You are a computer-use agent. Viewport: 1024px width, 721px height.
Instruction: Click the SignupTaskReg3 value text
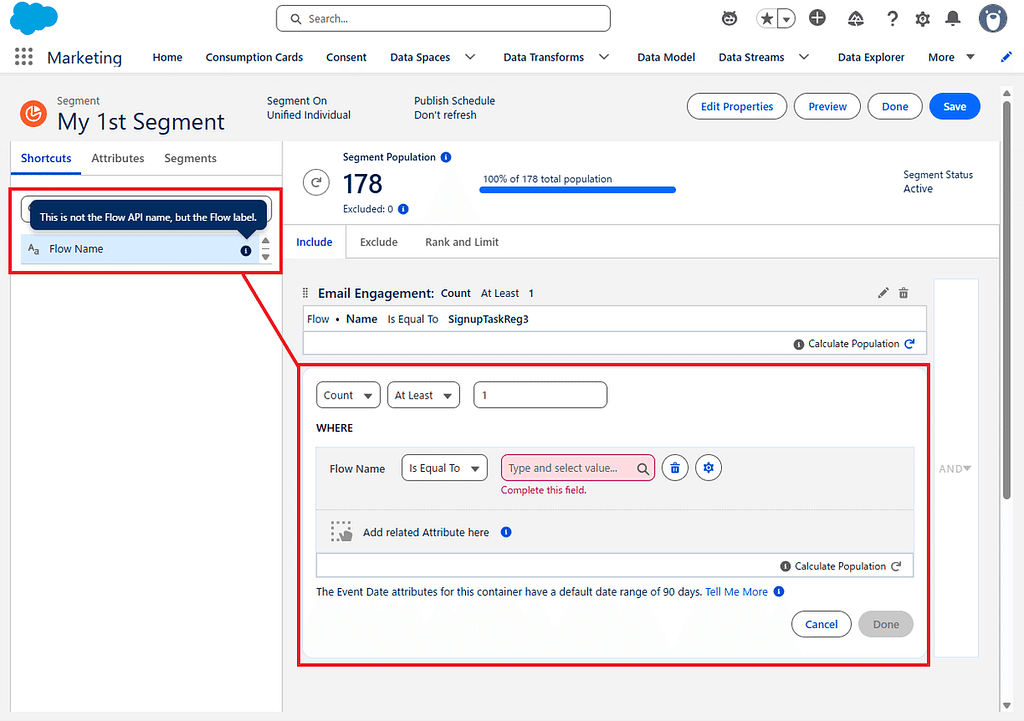pos(488,319)
